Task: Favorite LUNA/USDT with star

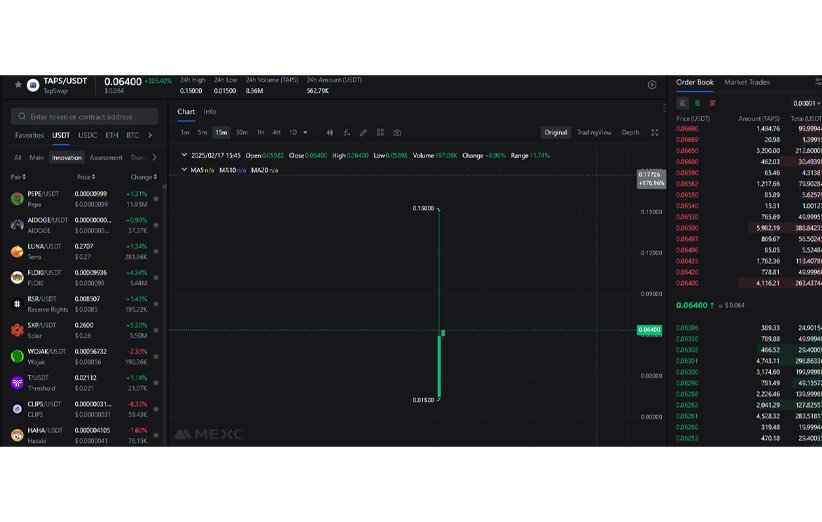Action: click(156, 252)
